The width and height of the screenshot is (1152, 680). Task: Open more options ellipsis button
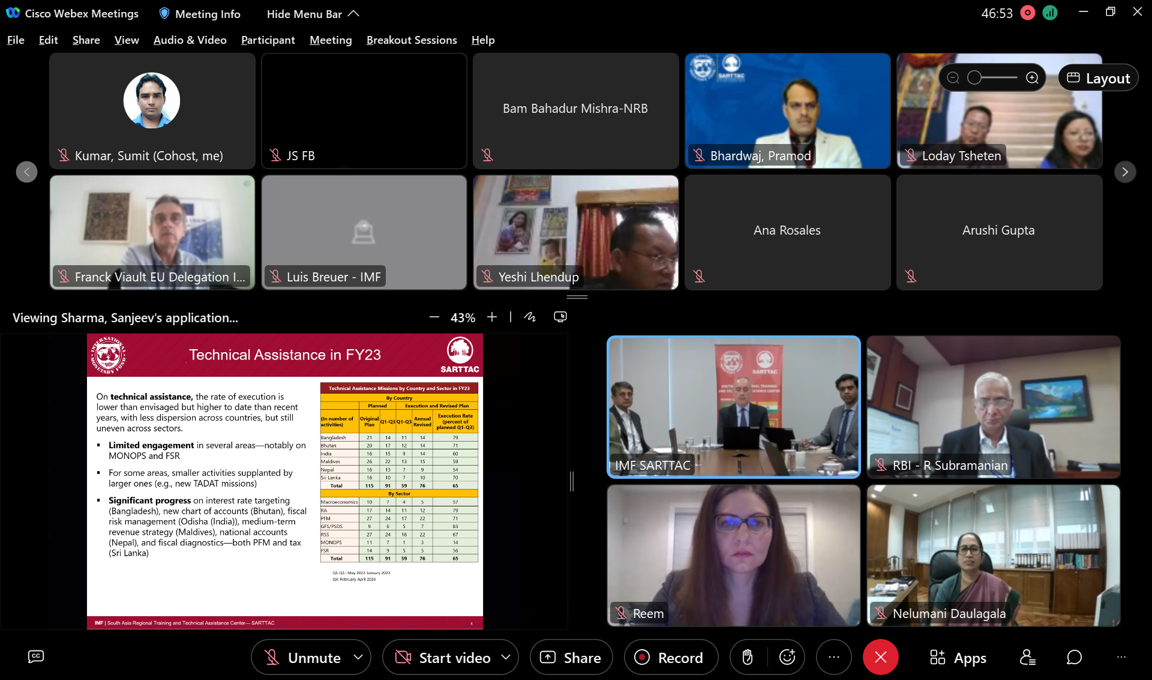[x=834, y=657]
